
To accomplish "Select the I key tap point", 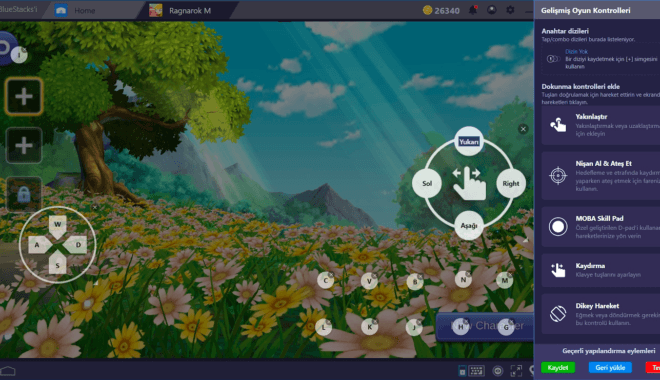I will pyautogui.click(x=19, y=55).
